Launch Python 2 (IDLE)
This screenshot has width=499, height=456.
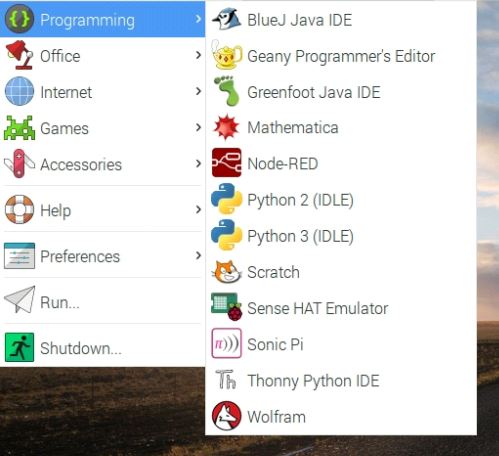341,199
